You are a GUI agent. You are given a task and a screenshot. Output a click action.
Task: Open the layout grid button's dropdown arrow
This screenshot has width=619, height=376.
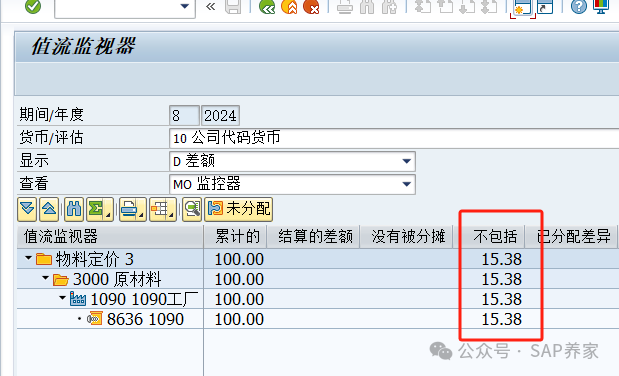pyautogui.click(x=172, y=215)
